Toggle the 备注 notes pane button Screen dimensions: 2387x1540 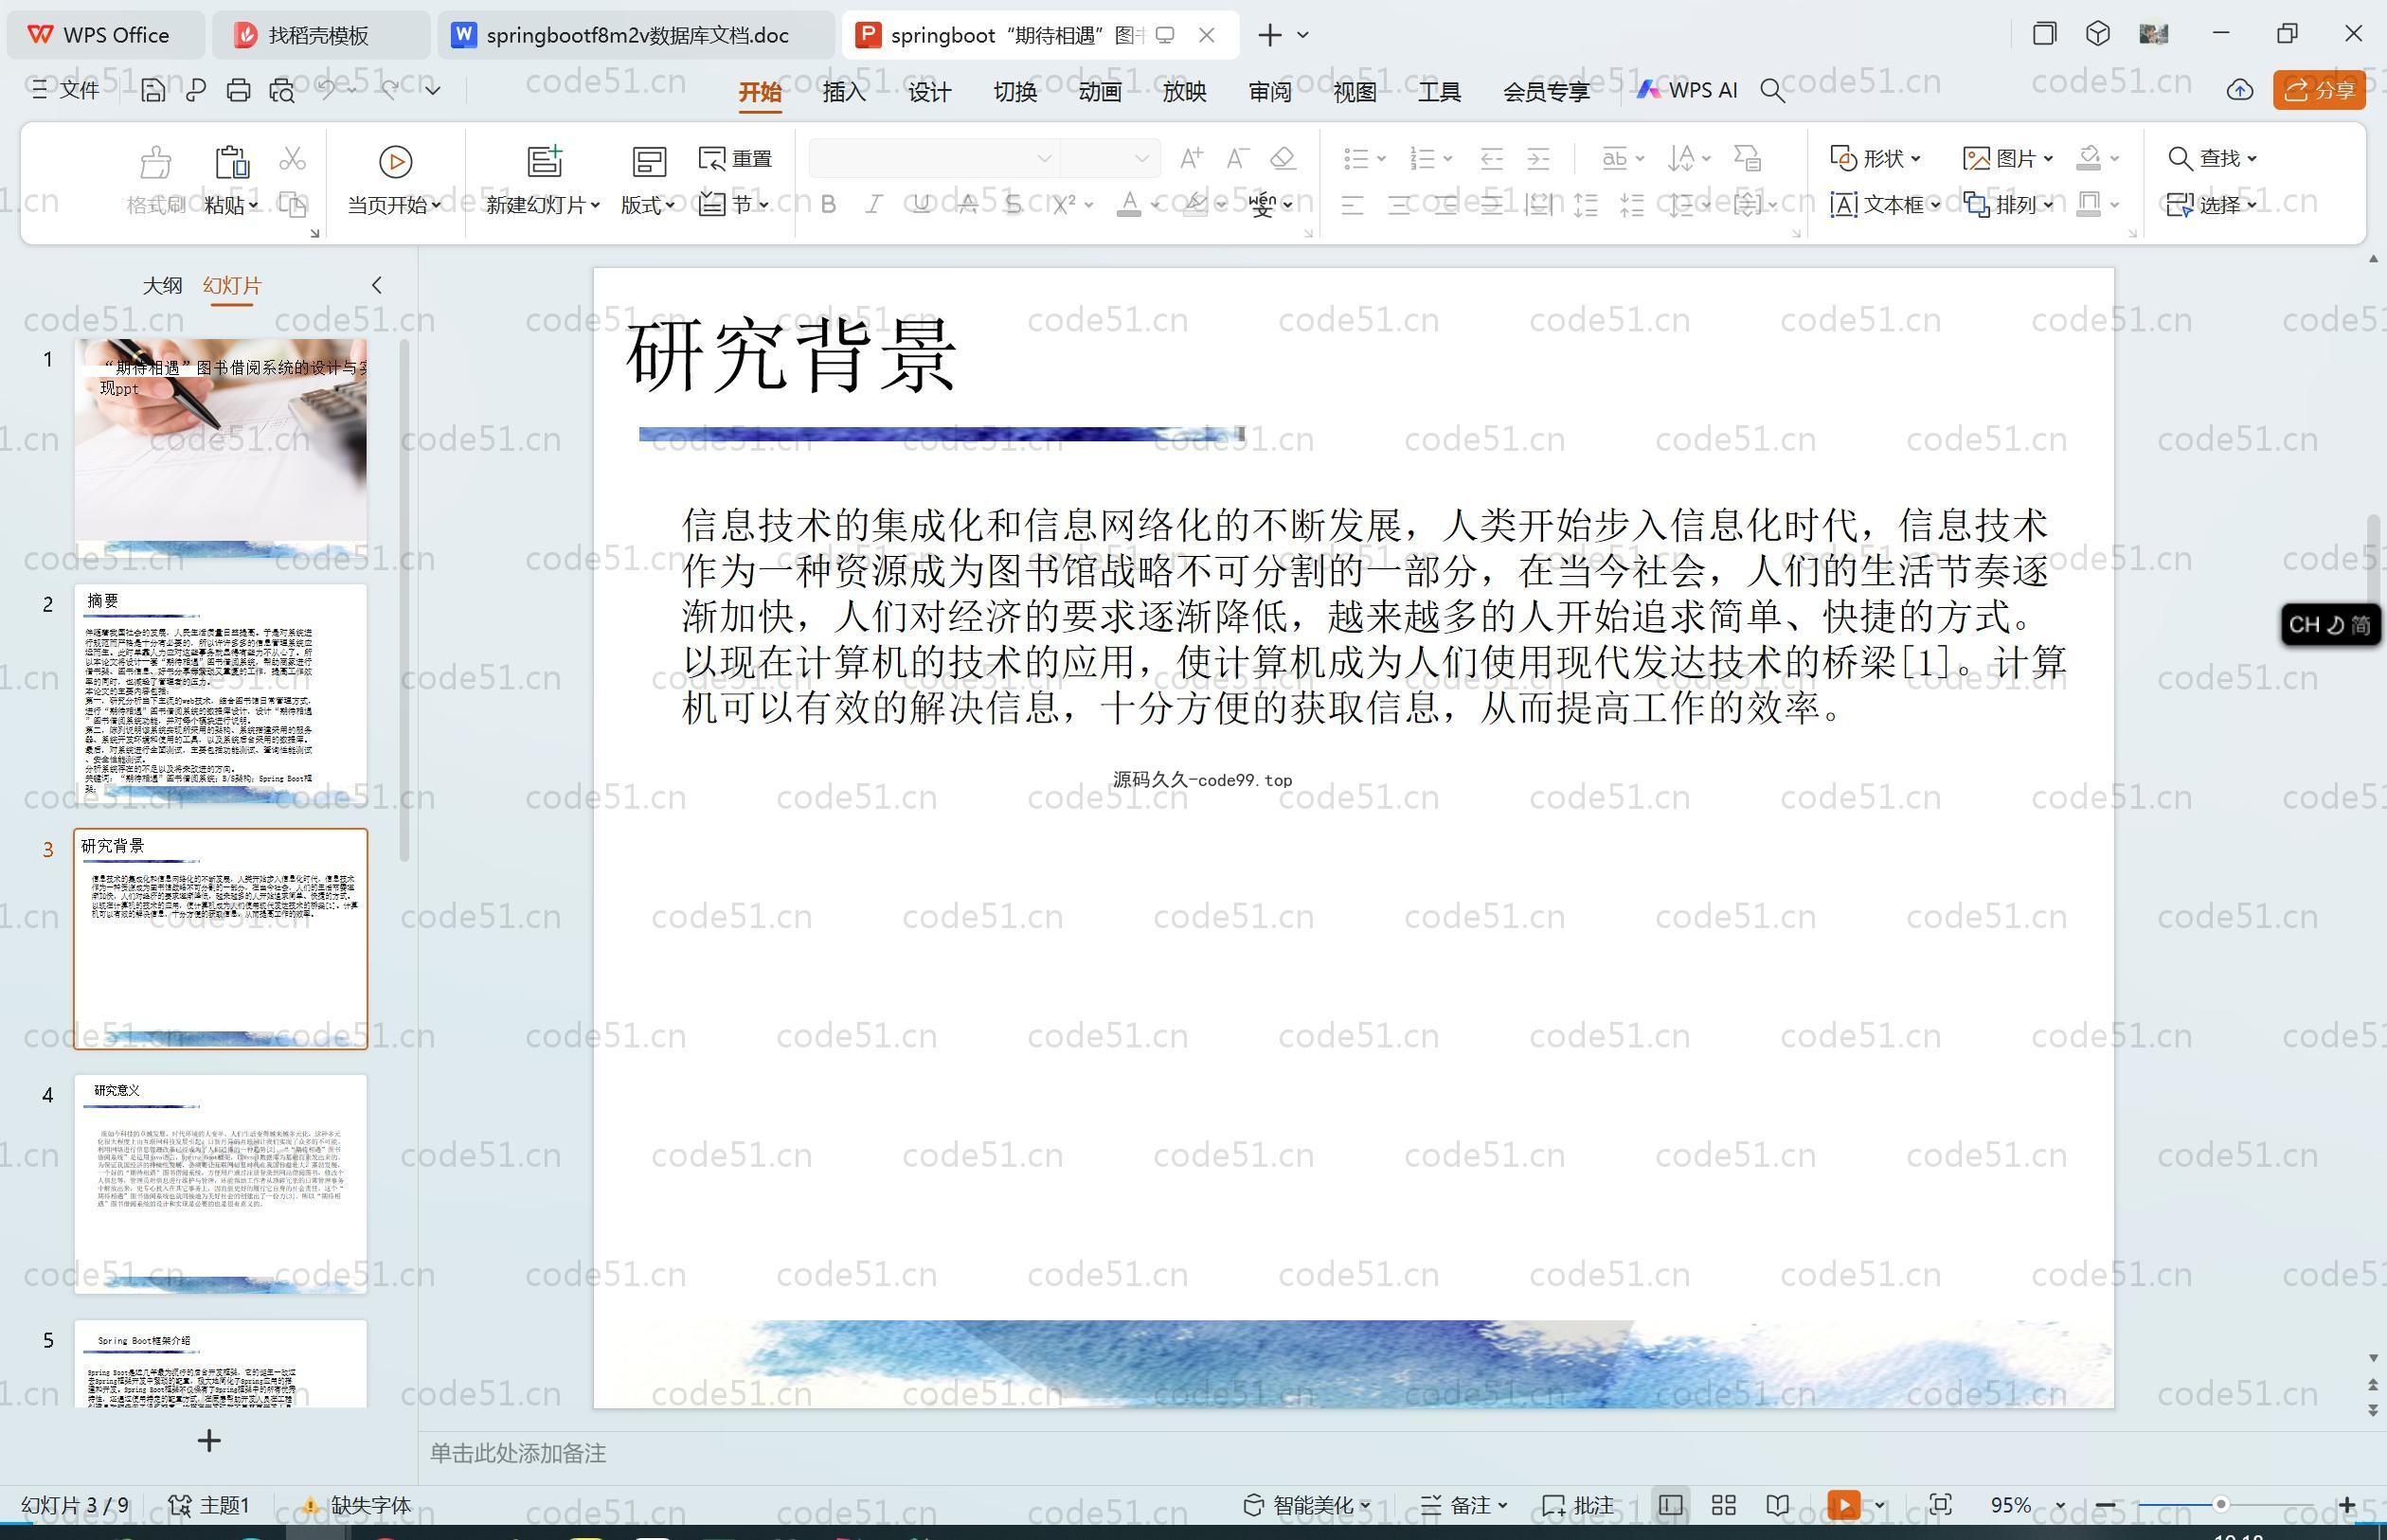click(x=1464, y=1505)
